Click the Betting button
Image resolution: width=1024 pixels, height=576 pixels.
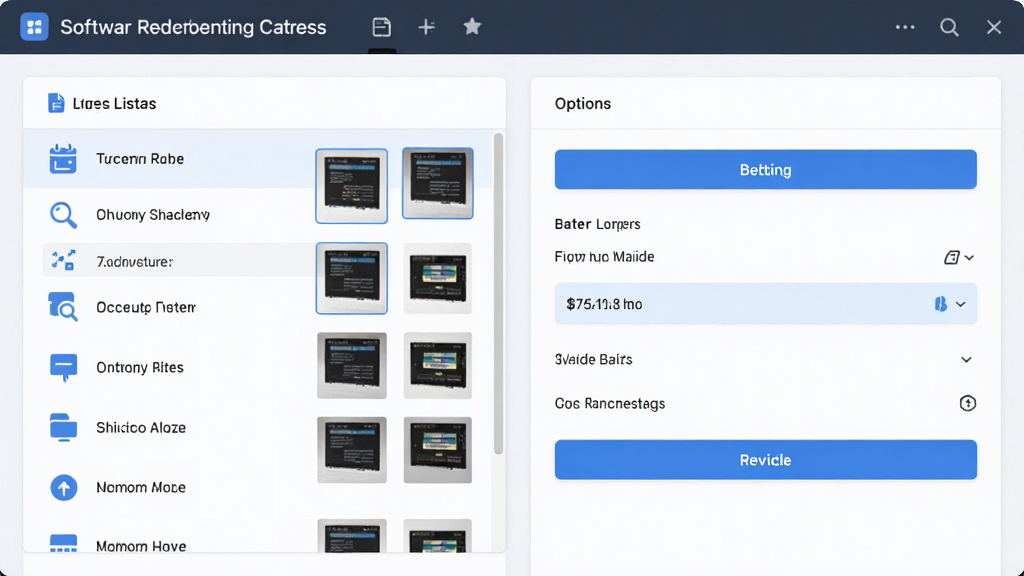click(x=765, y=170)
